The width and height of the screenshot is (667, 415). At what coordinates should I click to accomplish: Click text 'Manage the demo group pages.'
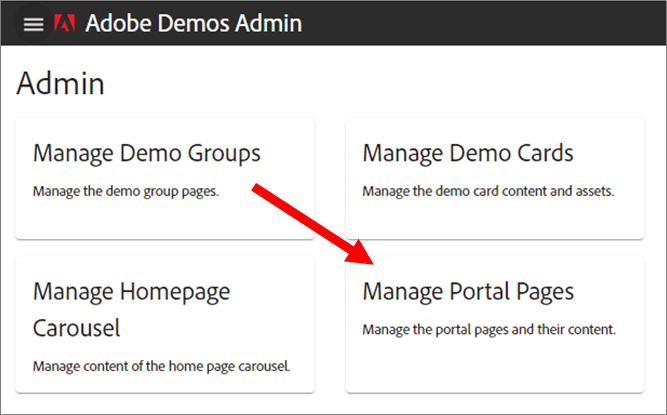point(126,192)
